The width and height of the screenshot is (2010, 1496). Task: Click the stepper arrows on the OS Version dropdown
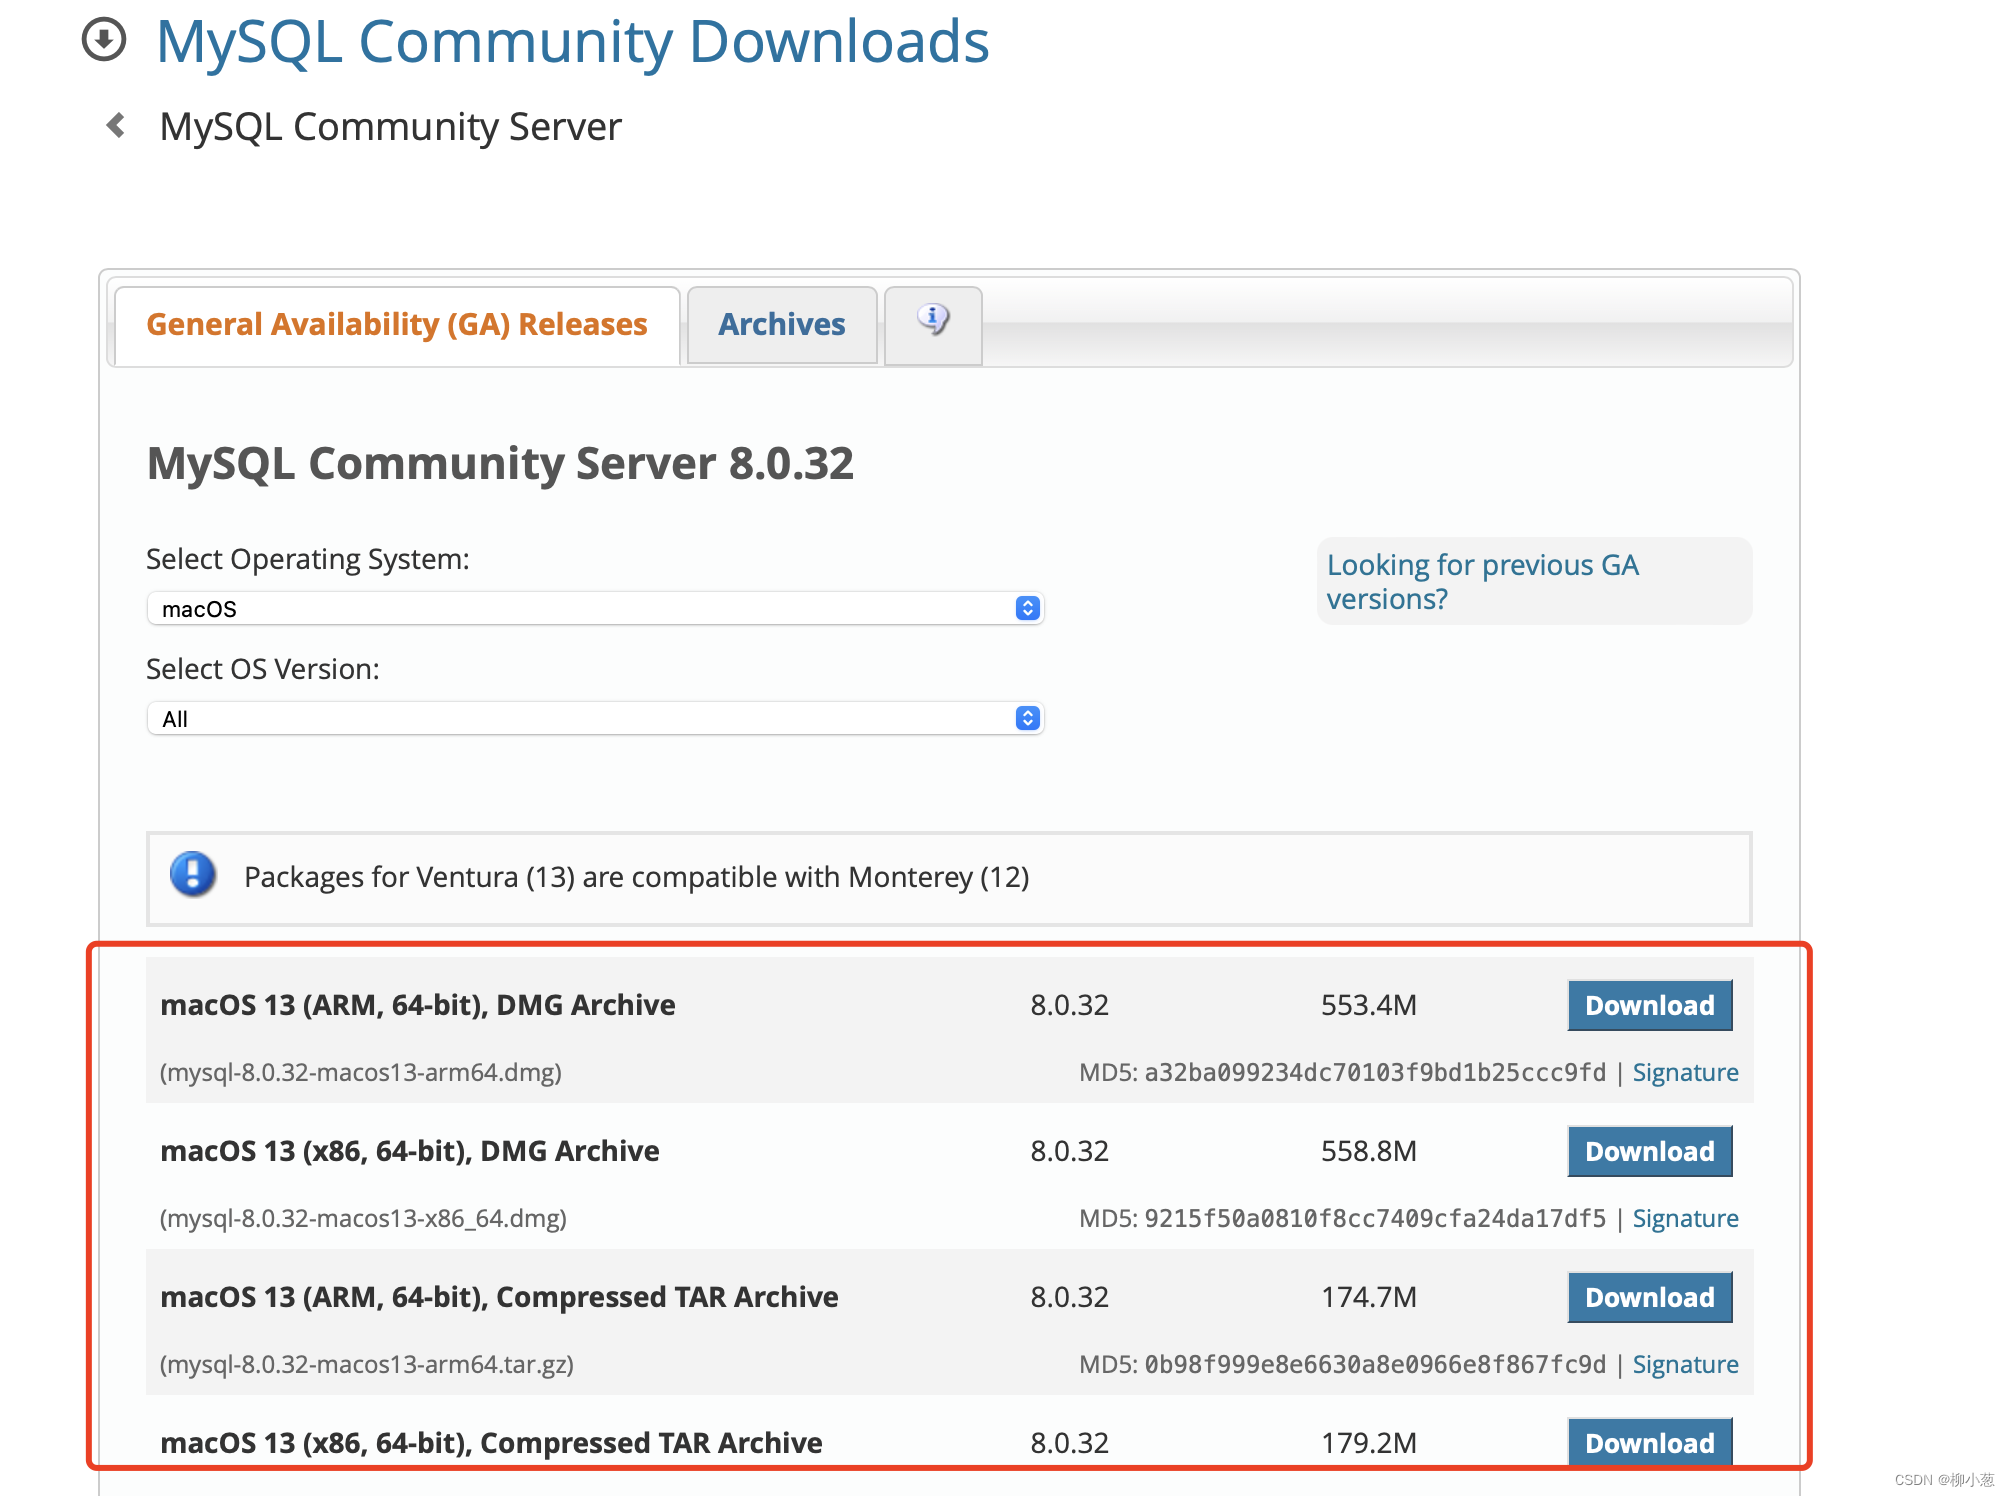coord(1027,718)
